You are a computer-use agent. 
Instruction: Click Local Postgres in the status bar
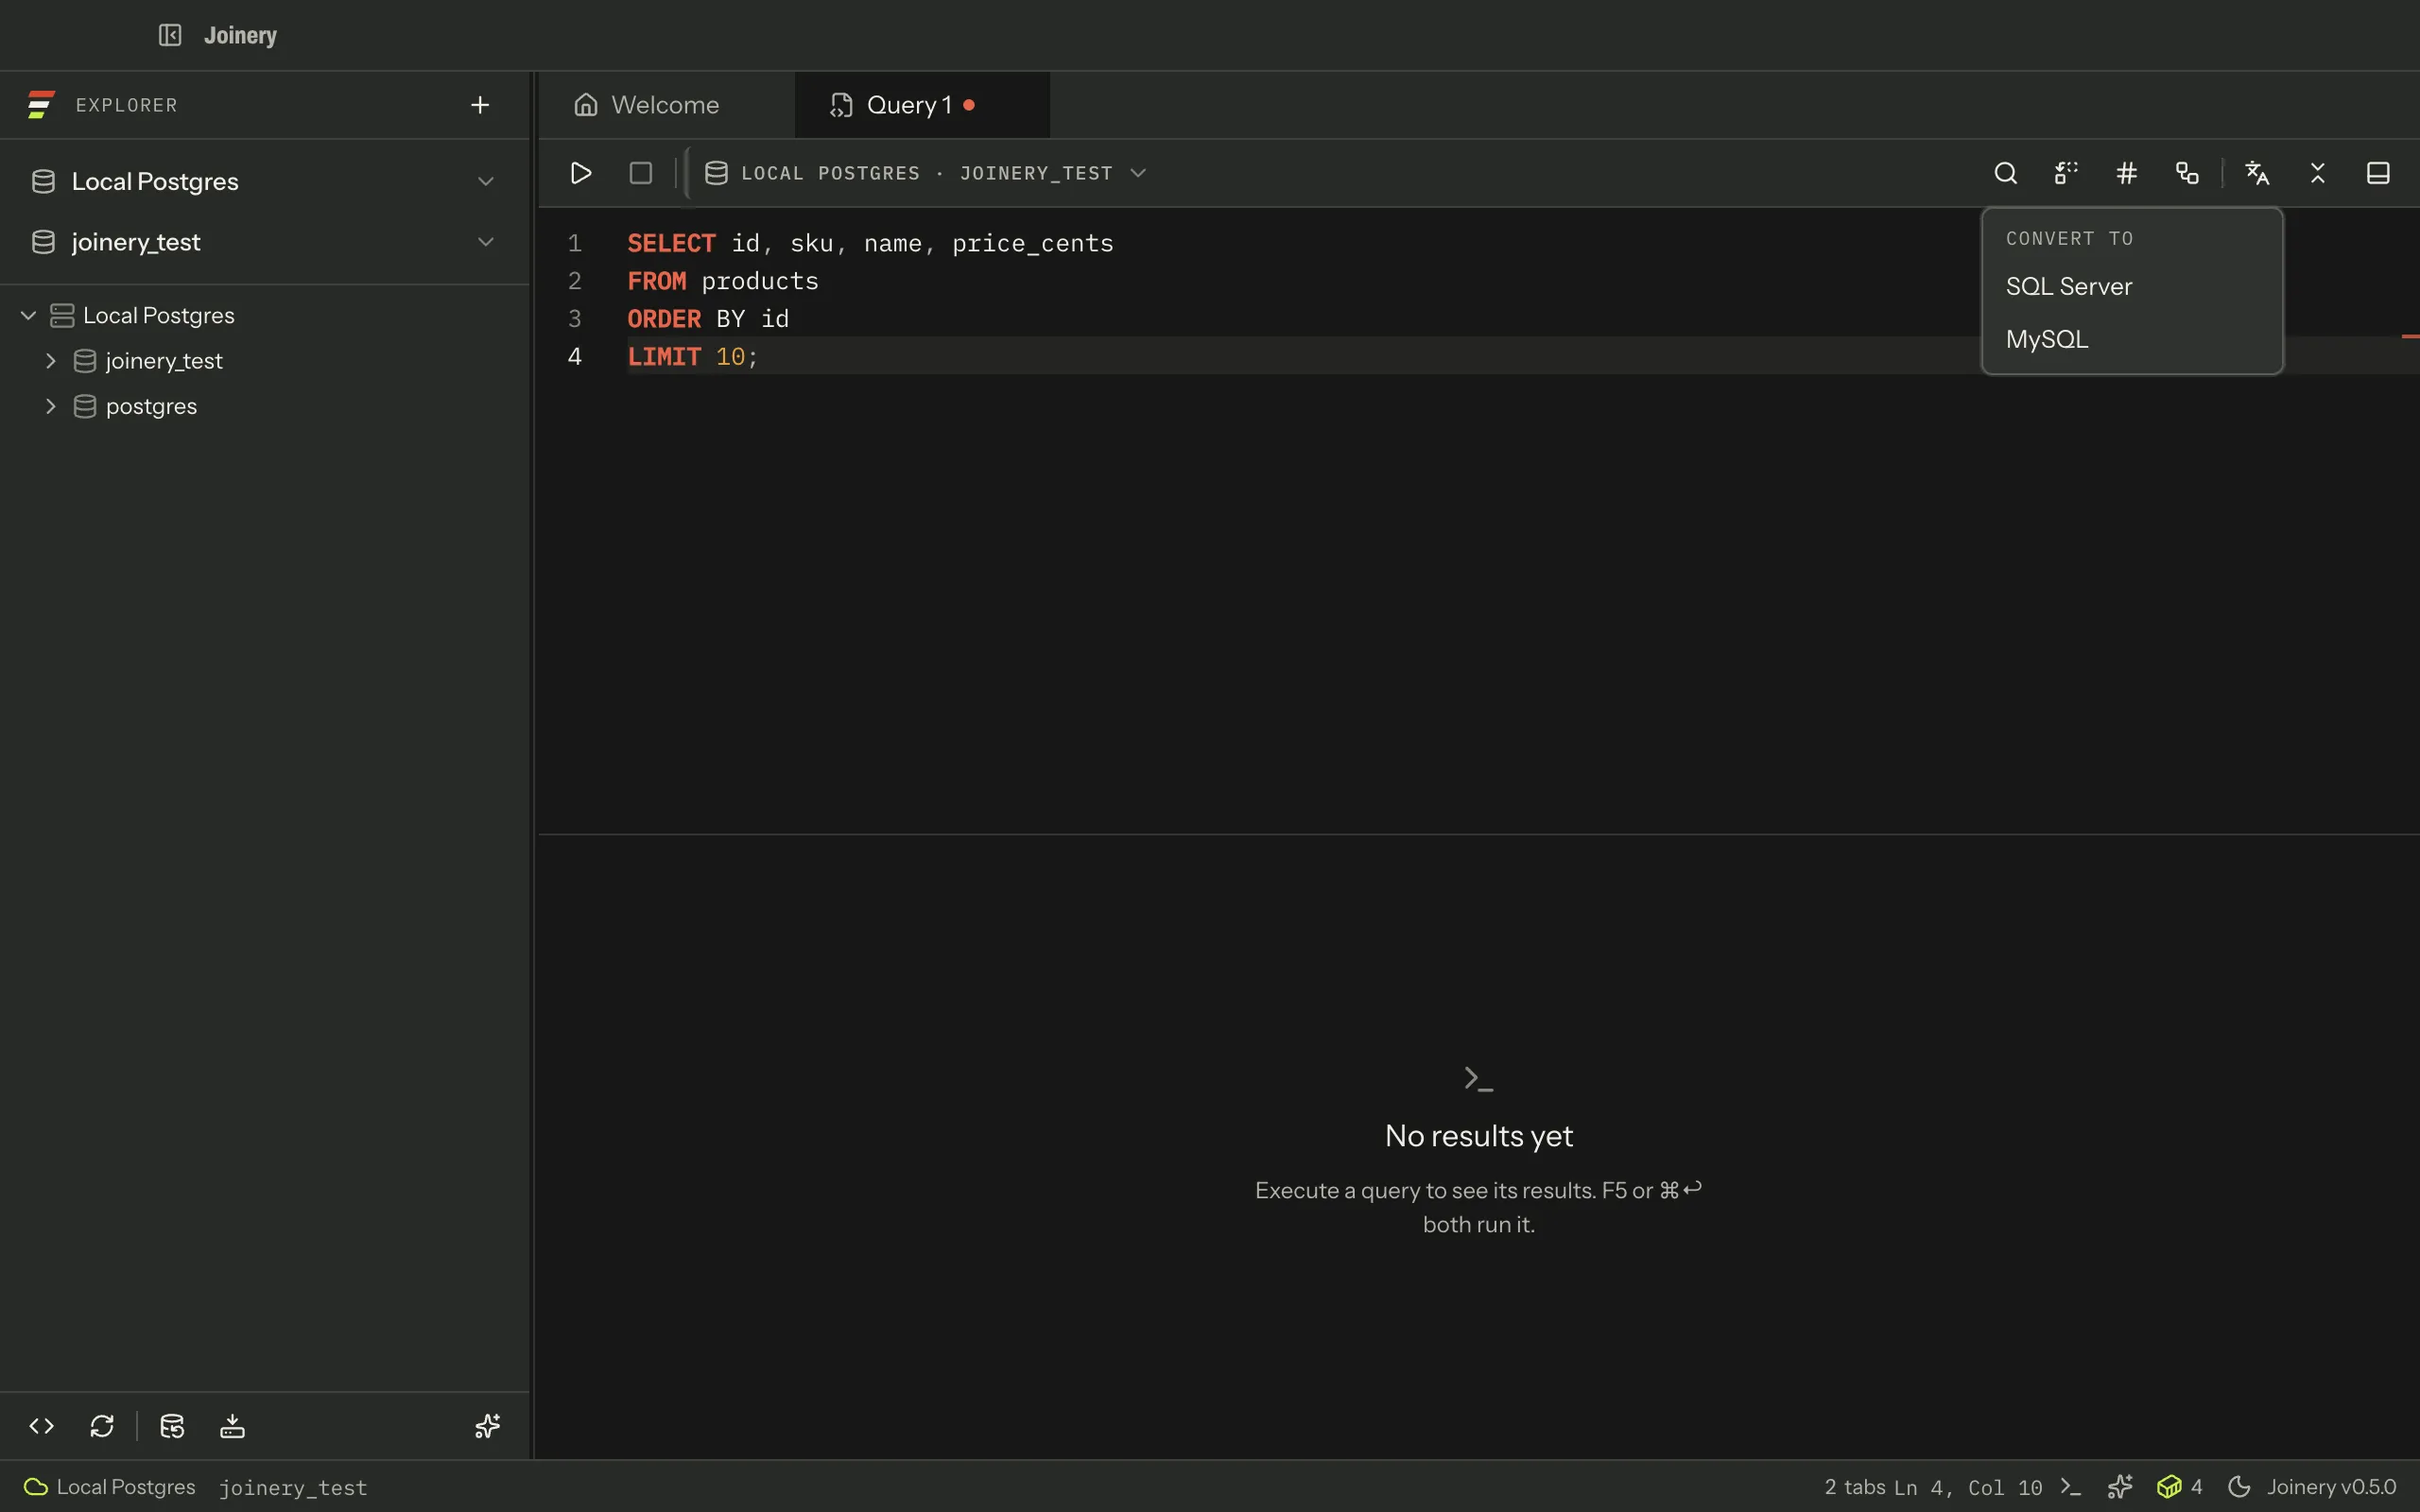(x=126, y=1487)
